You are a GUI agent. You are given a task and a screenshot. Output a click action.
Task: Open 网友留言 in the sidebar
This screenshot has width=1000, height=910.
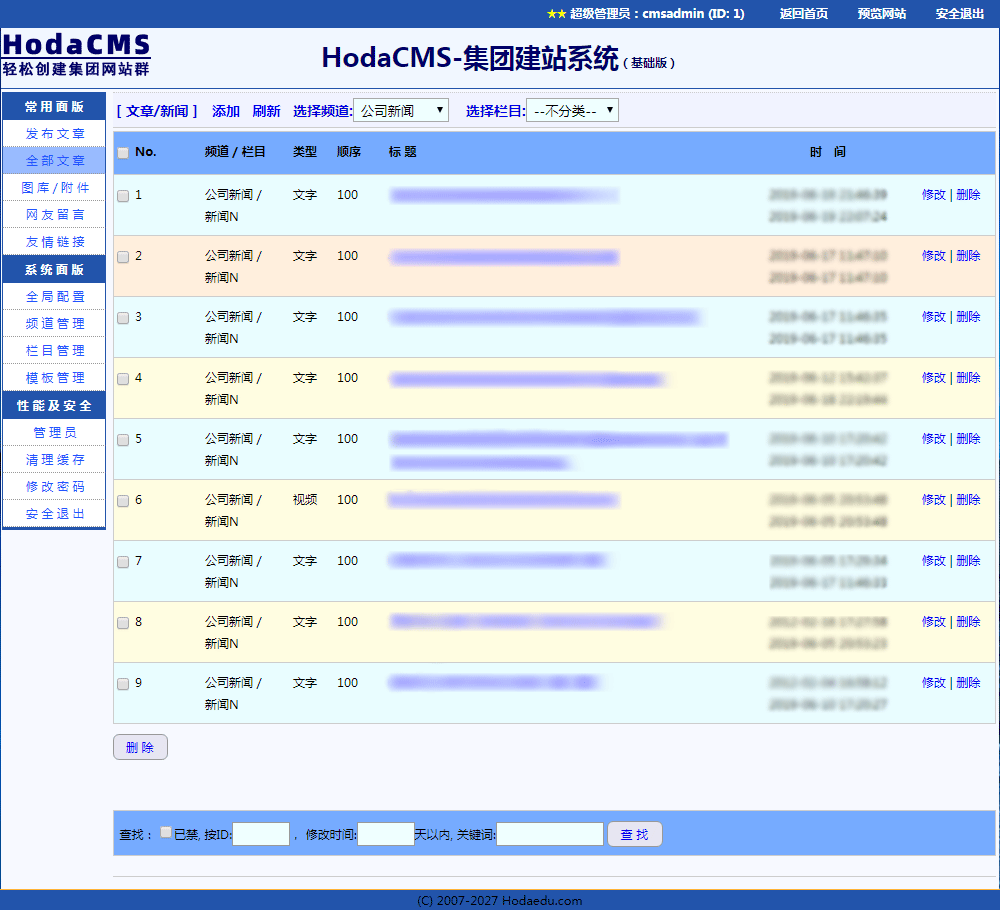[x=54, y=215]
